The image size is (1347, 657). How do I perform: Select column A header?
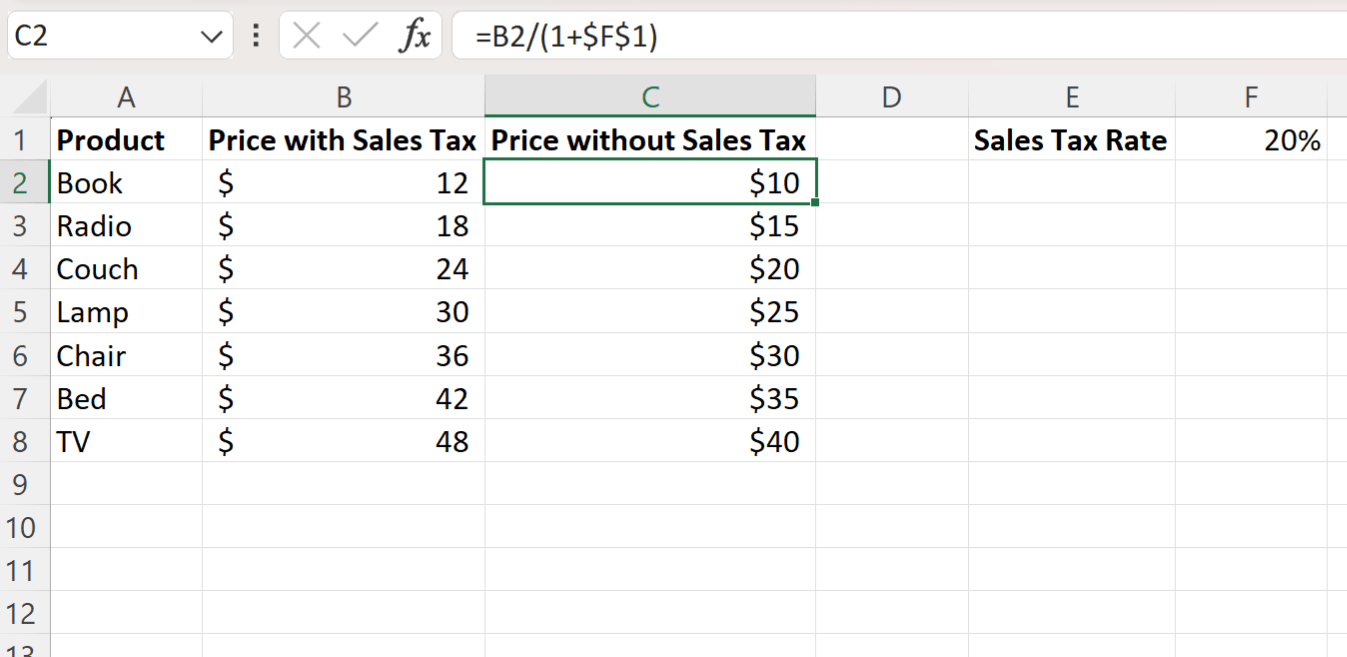pos(126,97)
